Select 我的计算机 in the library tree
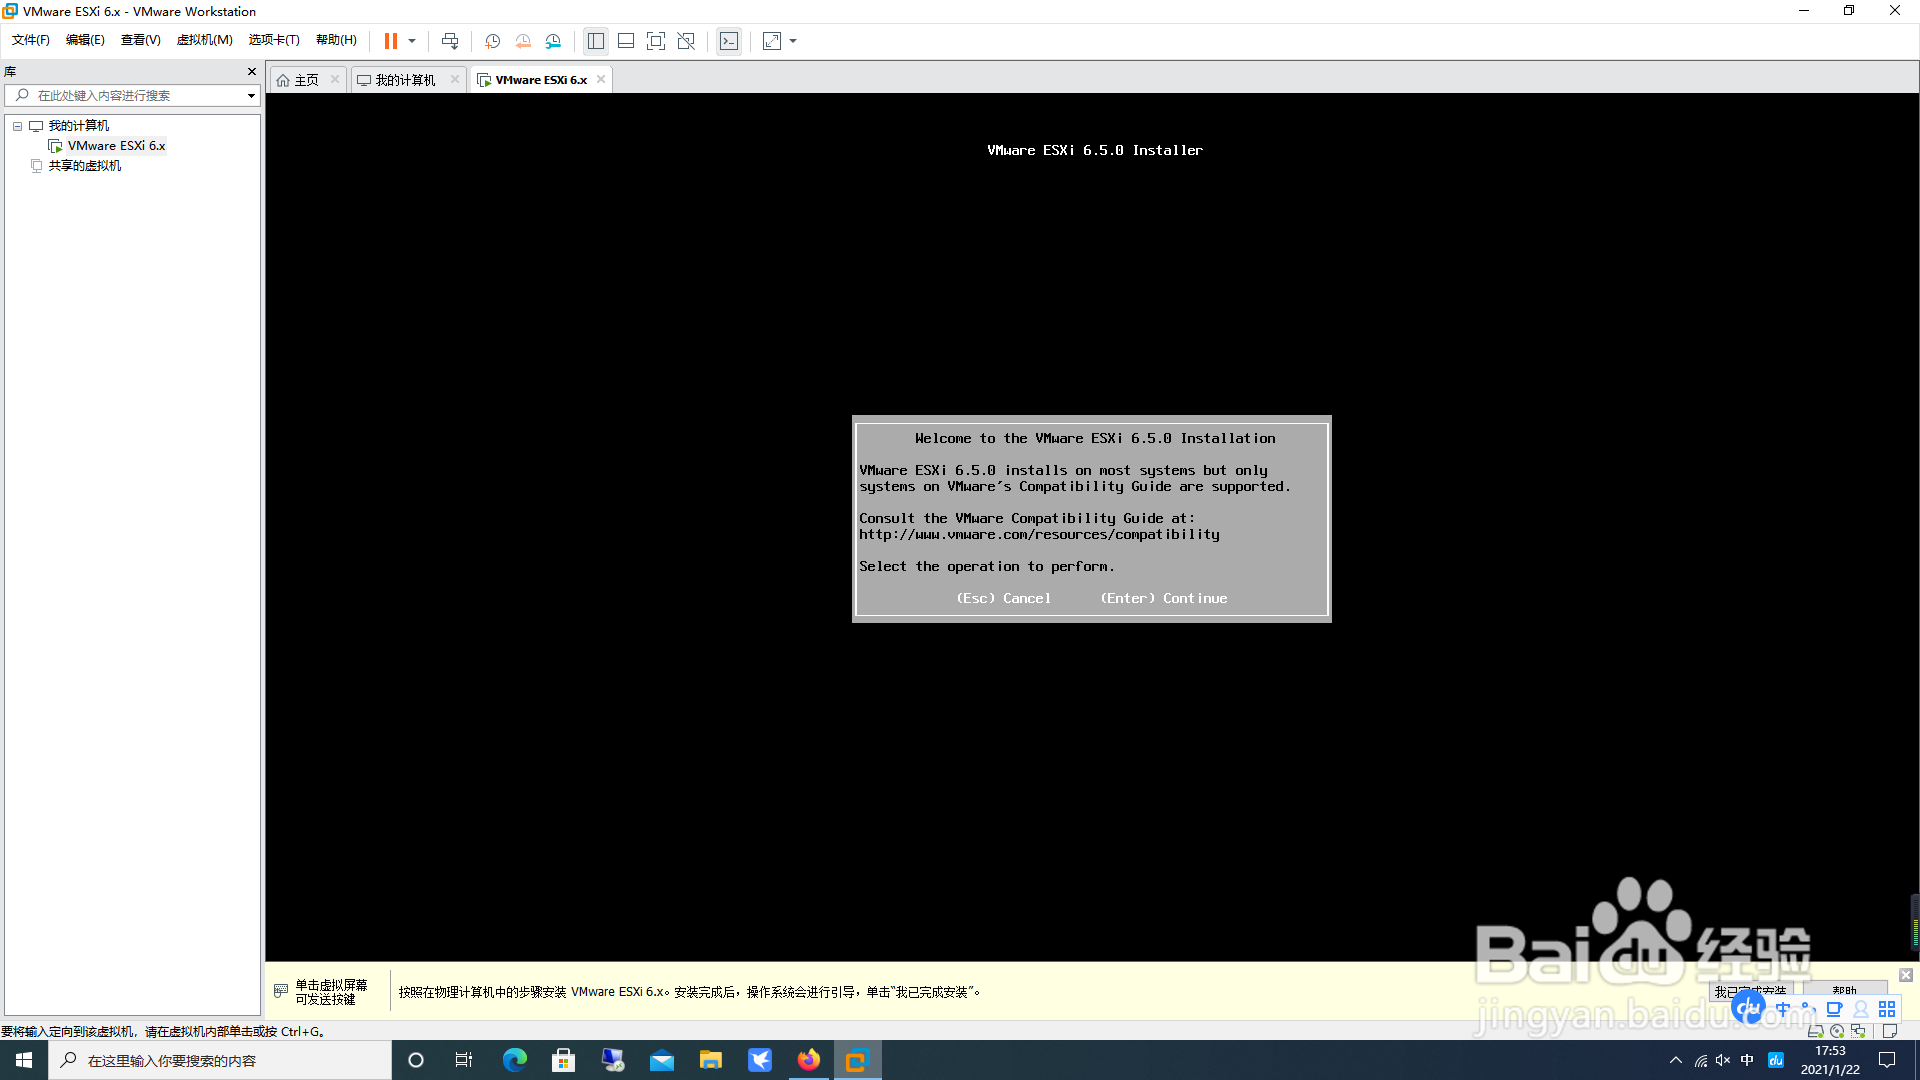Viewport: 1920px width, 1080px height. (x=79, y=126)
